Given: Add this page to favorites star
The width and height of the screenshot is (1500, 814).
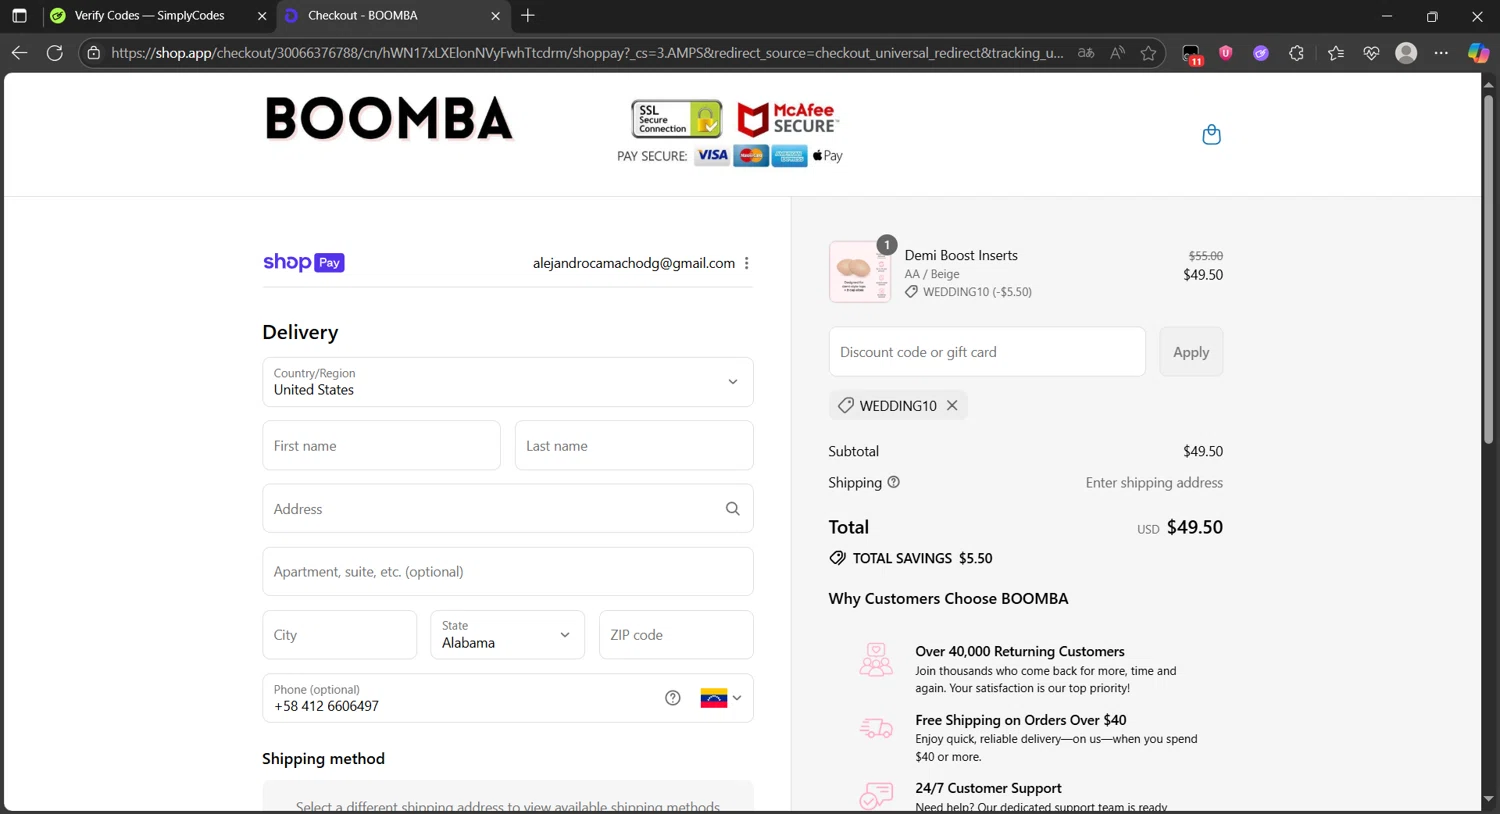Looking at the screenshot, I should (x=1148, y=53).
